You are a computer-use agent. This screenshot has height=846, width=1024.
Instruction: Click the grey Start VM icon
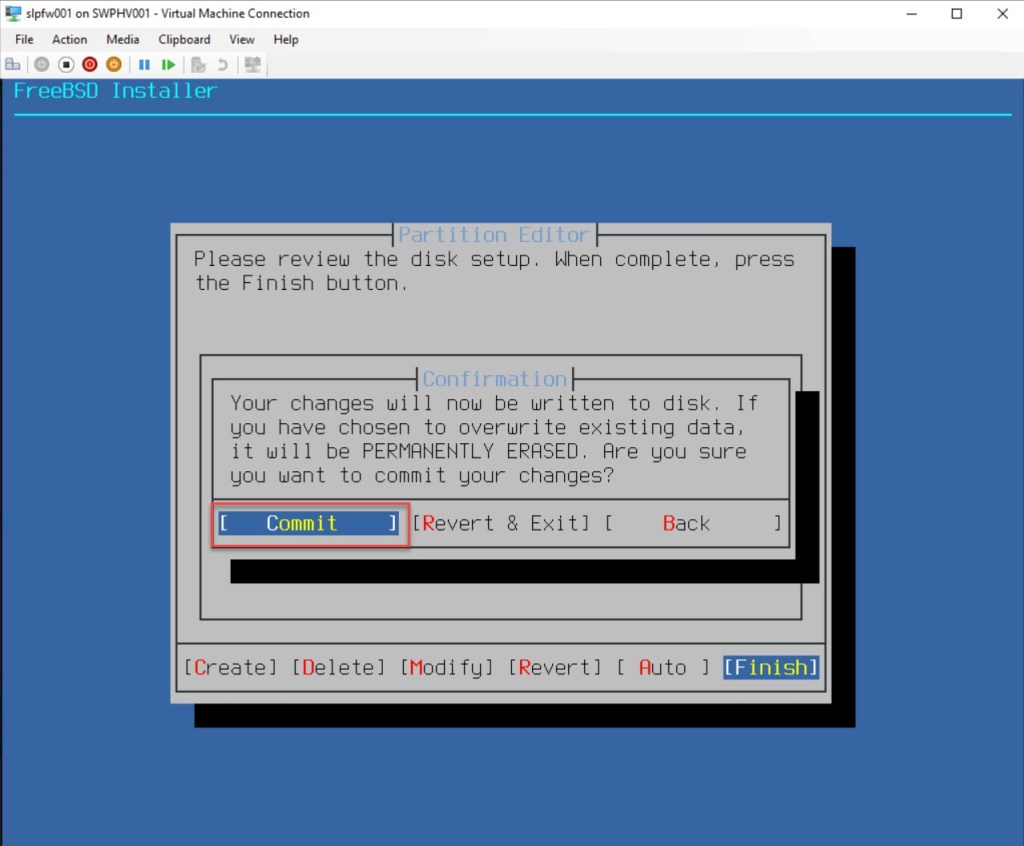41,64
